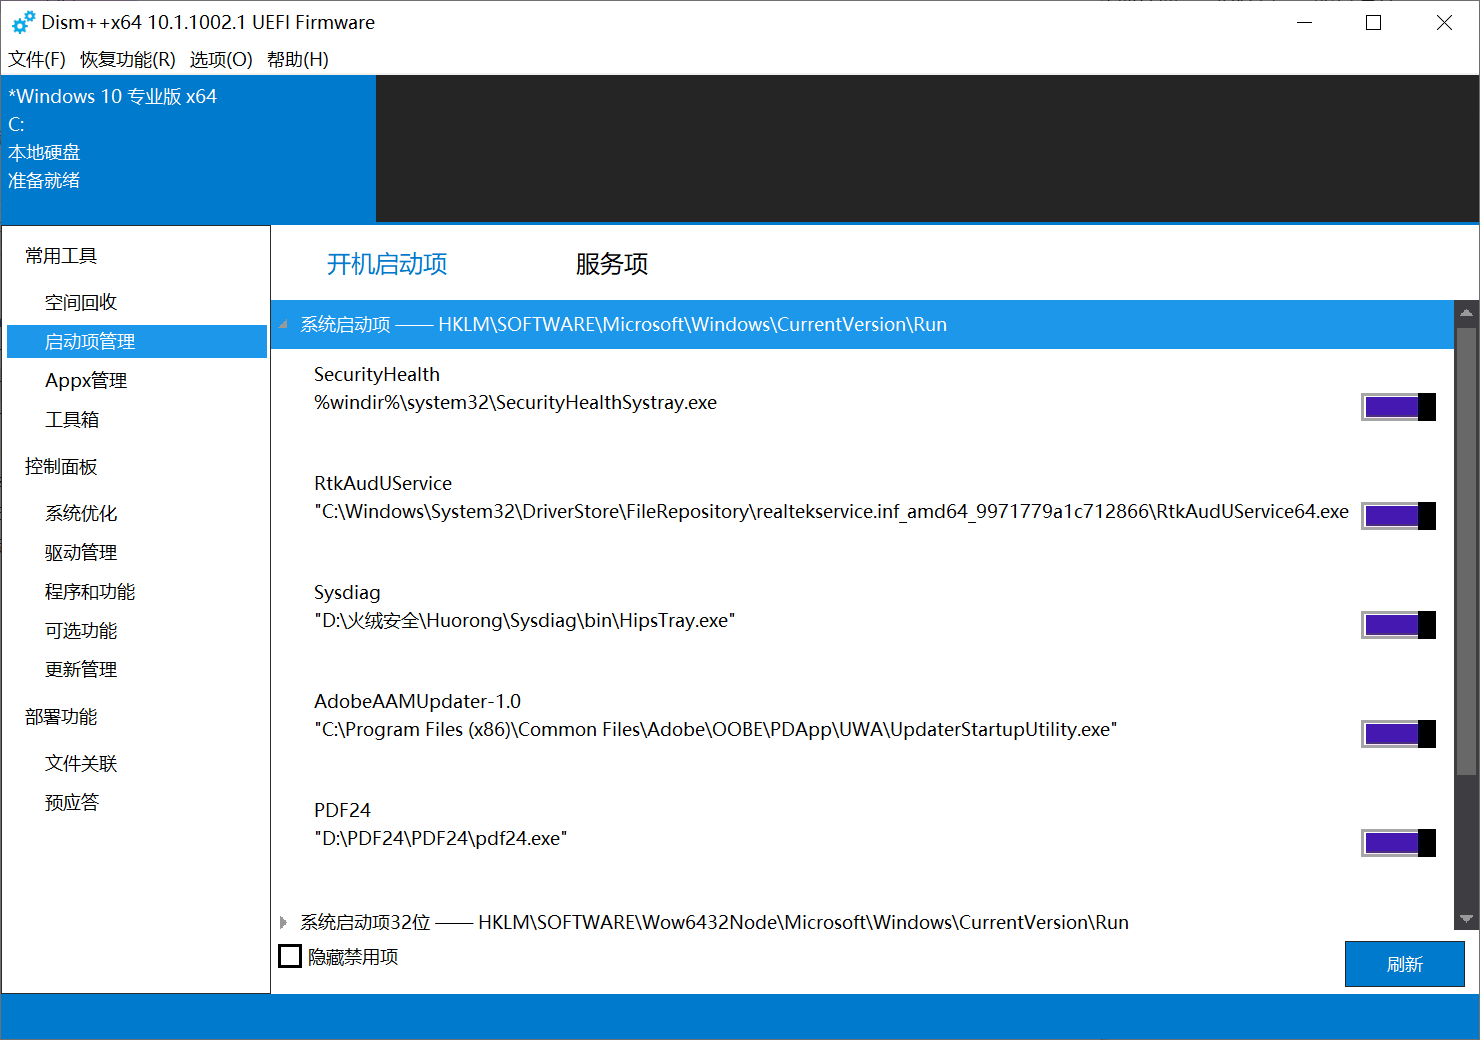Open the 文件(F) menu
The image size is (1480, 1040).
point(37,59)
